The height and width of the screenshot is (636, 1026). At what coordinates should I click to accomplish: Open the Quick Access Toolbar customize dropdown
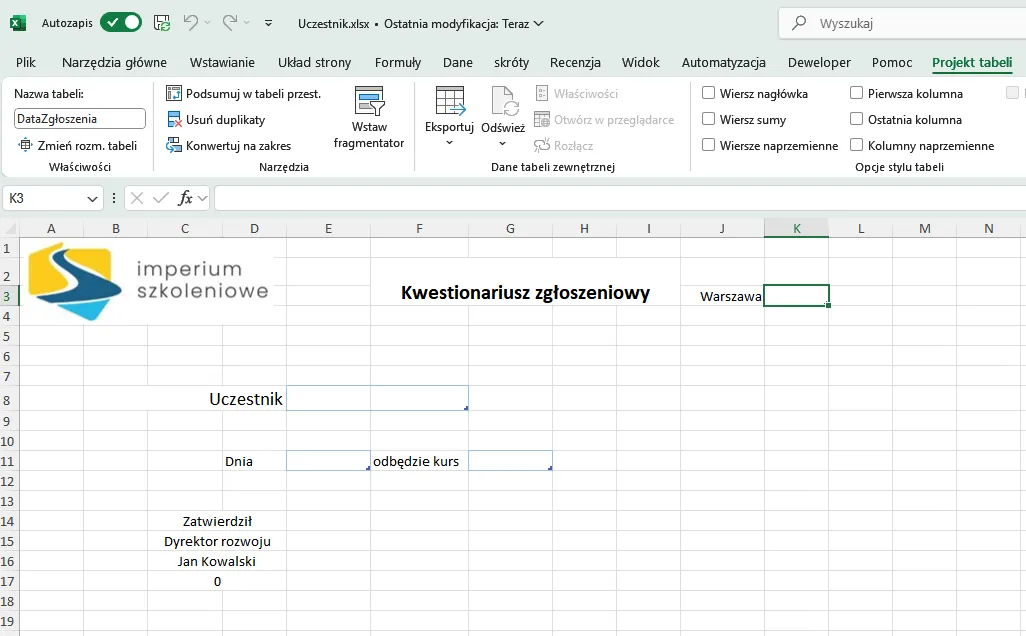coord(268,22)
